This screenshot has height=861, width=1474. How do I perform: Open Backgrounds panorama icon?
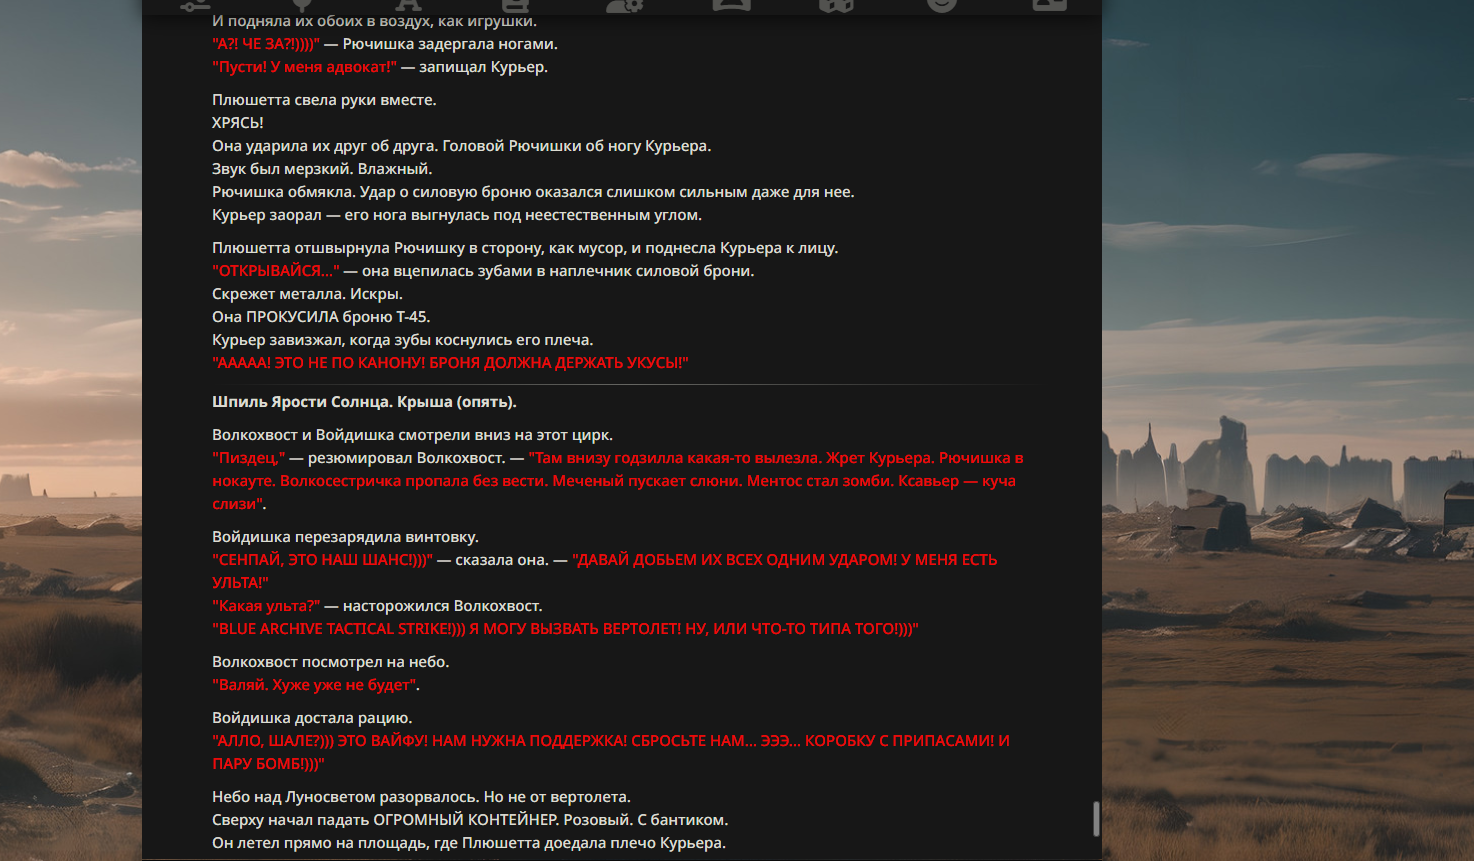[x=731, y=5]
